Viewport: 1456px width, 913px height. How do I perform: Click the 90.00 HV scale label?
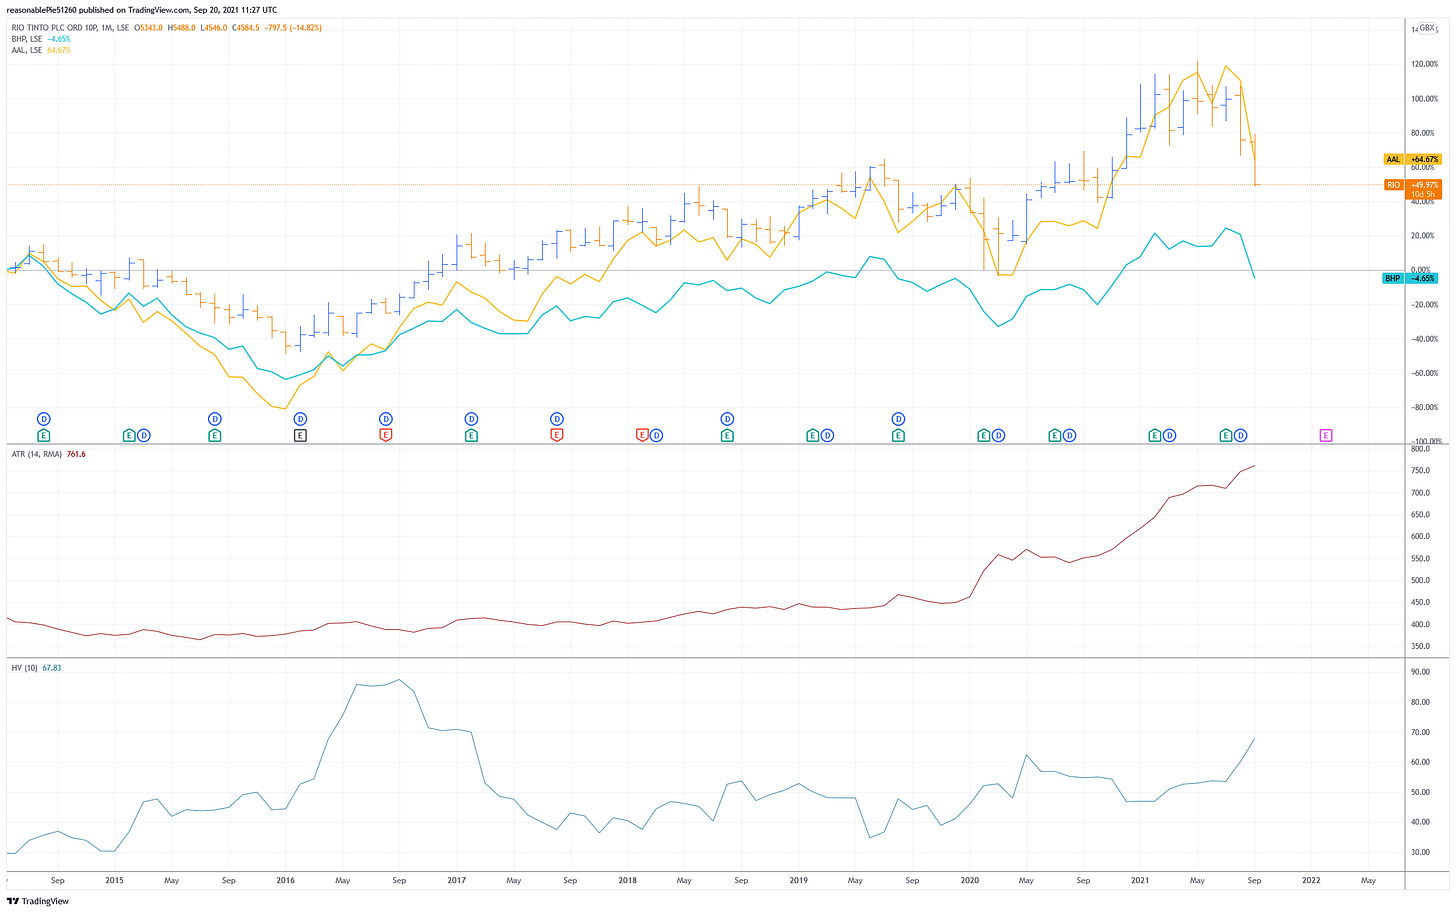(x=1420, y=672)
